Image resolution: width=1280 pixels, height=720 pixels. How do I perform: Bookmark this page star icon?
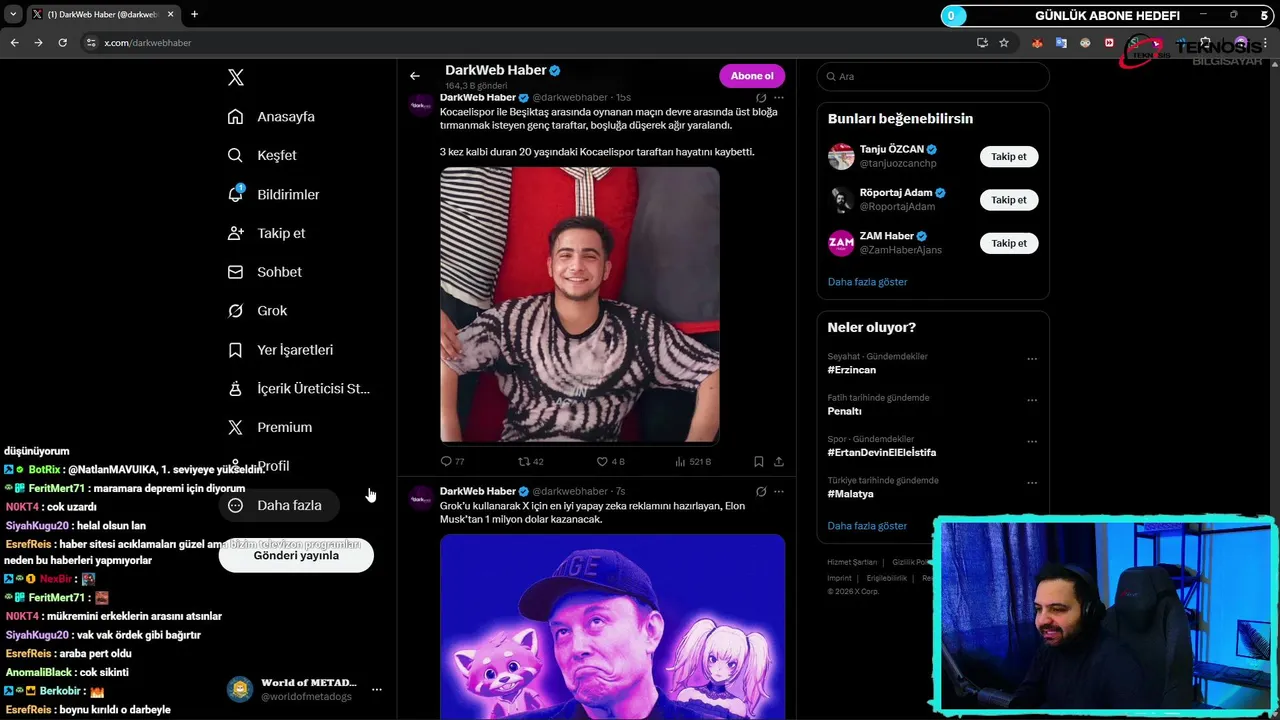[x=1003, y=43]
